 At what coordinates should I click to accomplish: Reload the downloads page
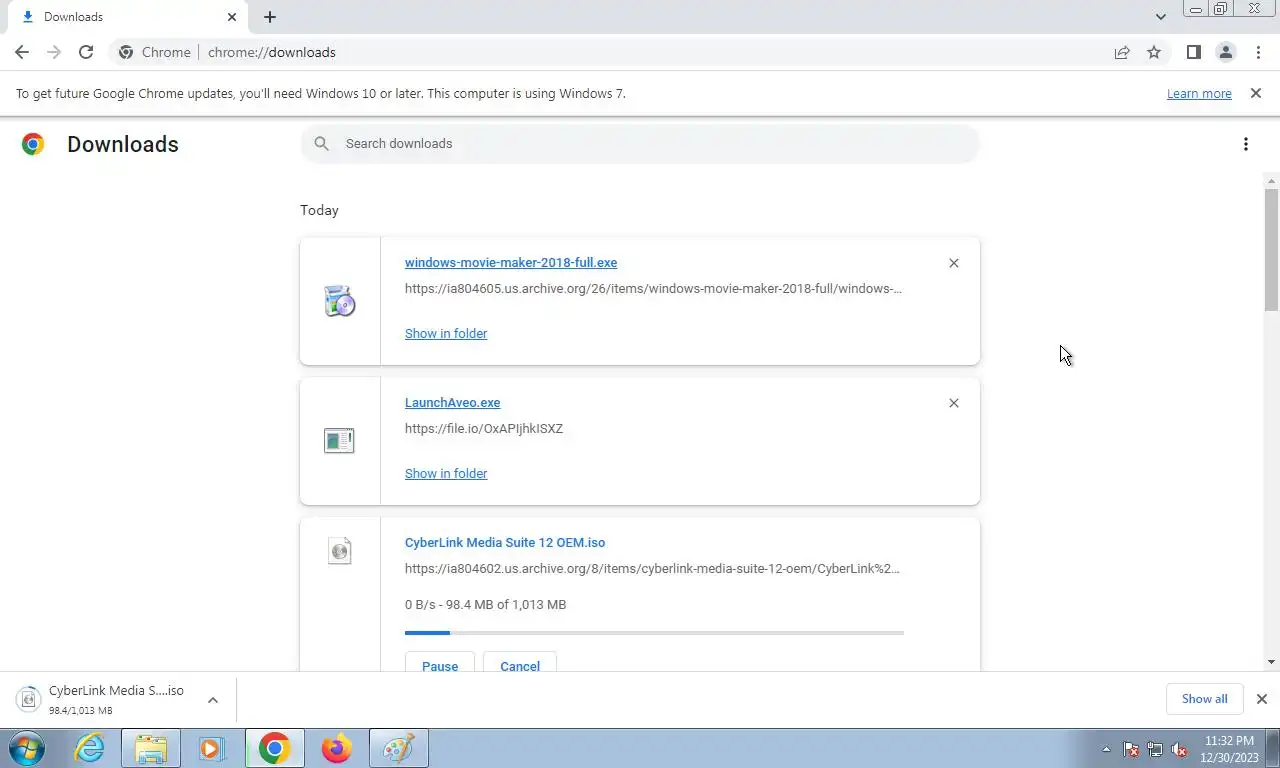[x=86, y=52]
